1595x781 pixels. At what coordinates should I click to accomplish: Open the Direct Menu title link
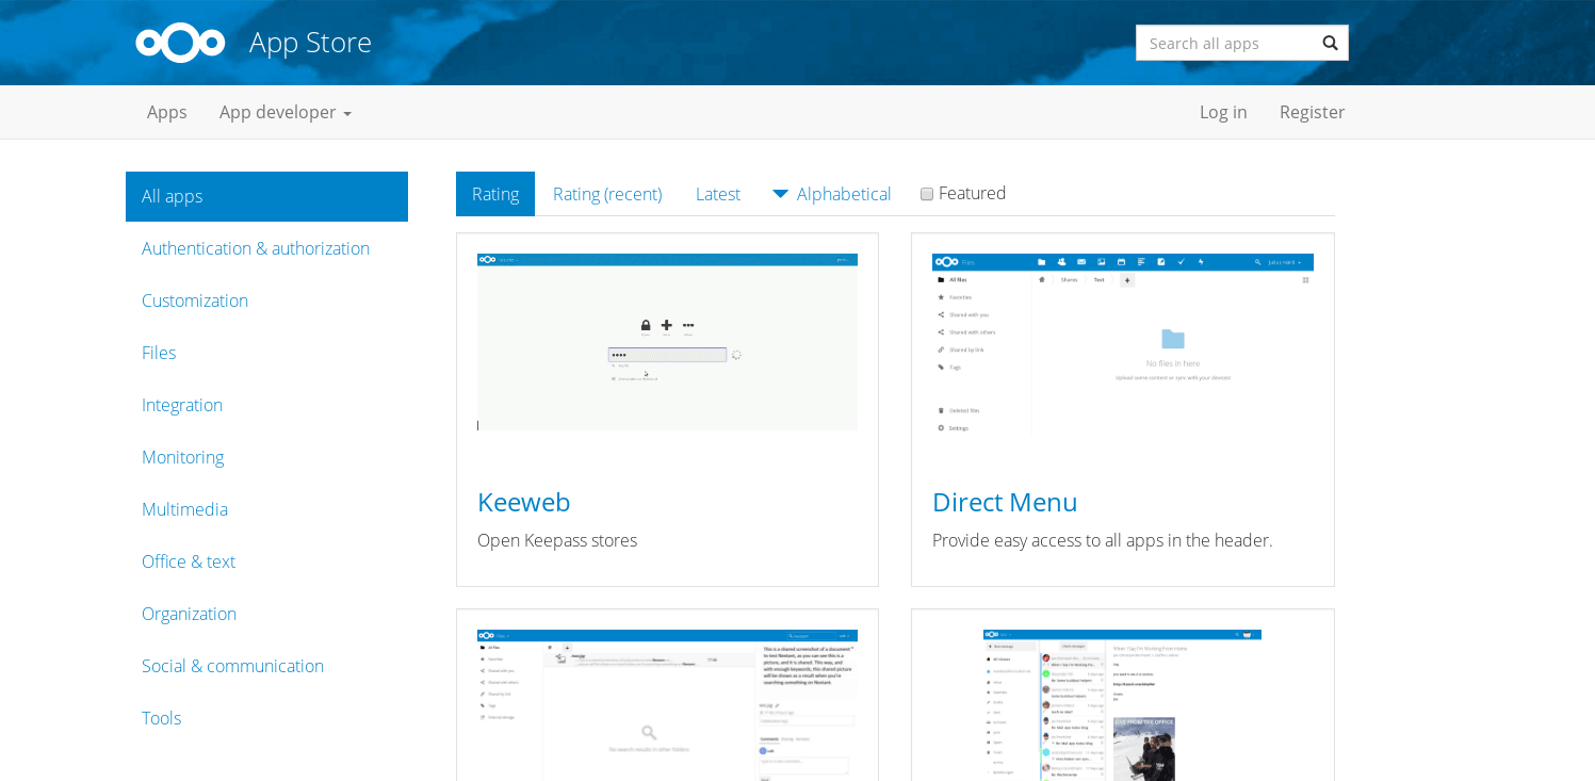click(1004, 501)
